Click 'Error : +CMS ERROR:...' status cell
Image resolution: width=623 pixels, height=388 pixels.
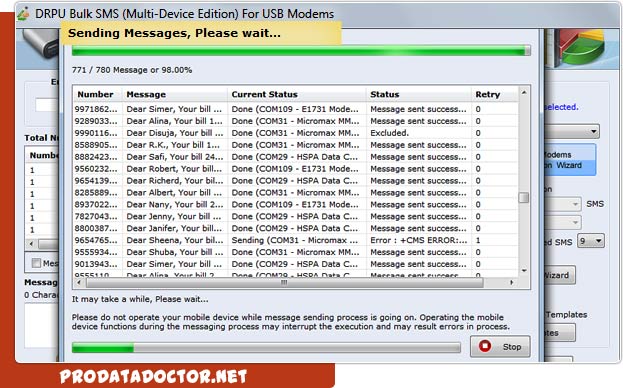pyautogui.click(x=419, y=240)
